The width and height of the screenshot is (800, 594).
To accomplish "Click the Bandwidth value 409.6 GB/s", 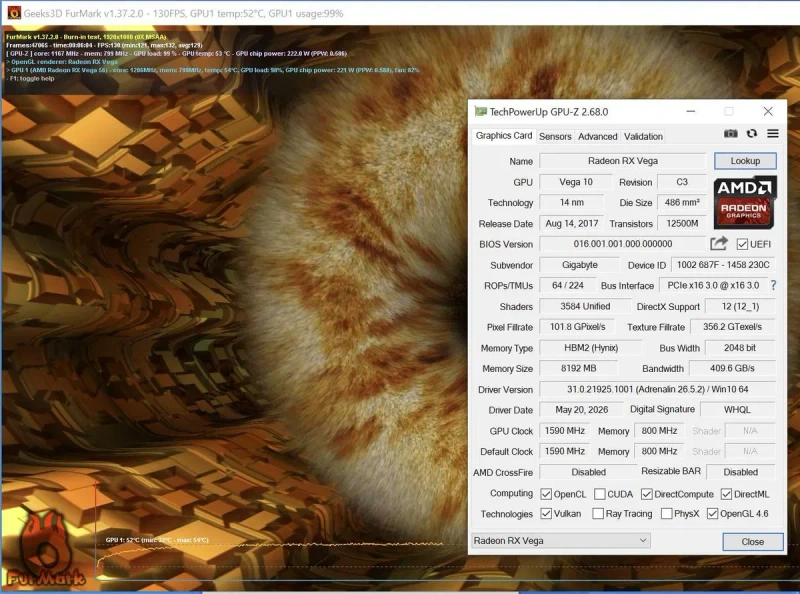I will (732, 368).
